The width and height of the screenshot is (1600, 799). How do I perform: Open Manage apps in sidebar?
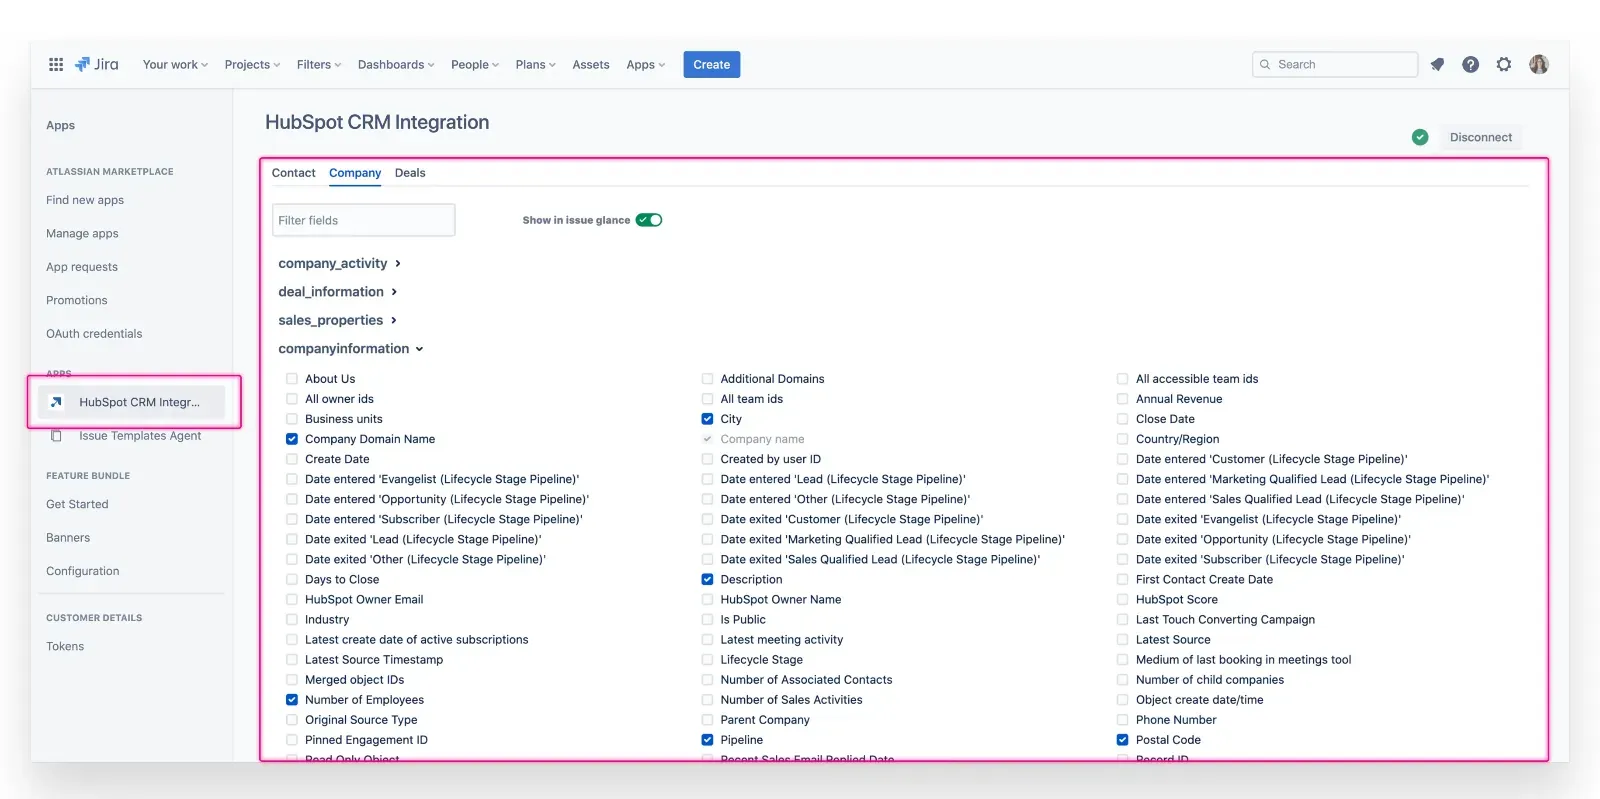[x=82, y=233]
